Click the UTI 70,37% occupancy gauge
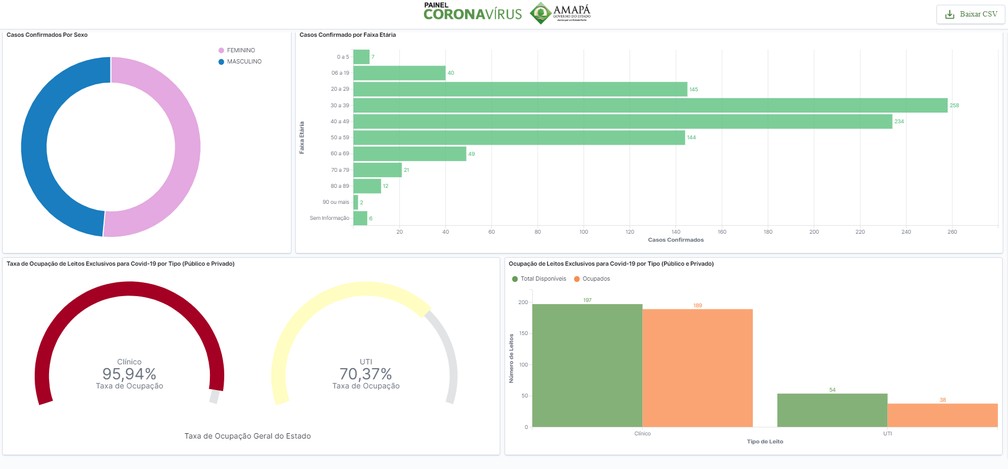The height and width of the screenshot is (469, 1008). click(366, 343)
